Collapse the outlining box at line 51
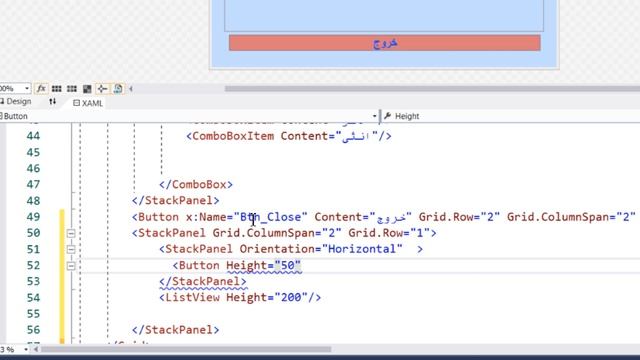Viewport: 640px width, 360px height. click(71, 249)
